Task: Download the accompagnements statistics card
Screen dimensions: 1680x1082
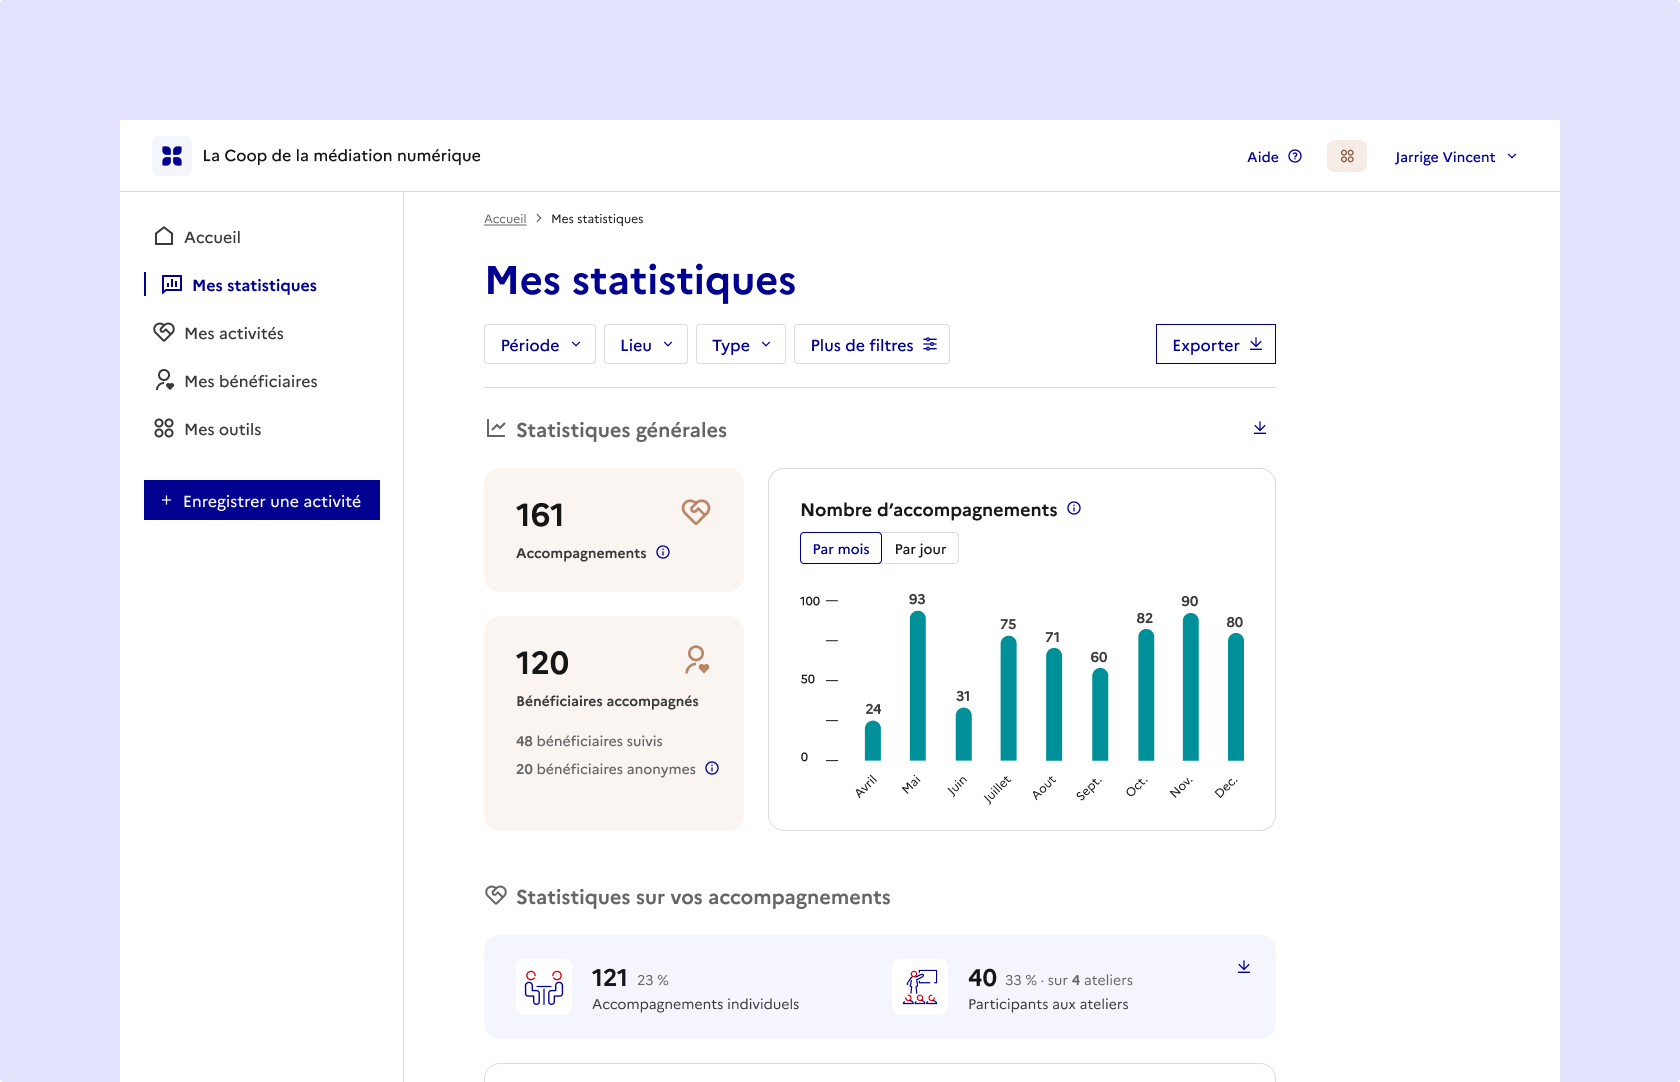Action: pos(1243,967)
